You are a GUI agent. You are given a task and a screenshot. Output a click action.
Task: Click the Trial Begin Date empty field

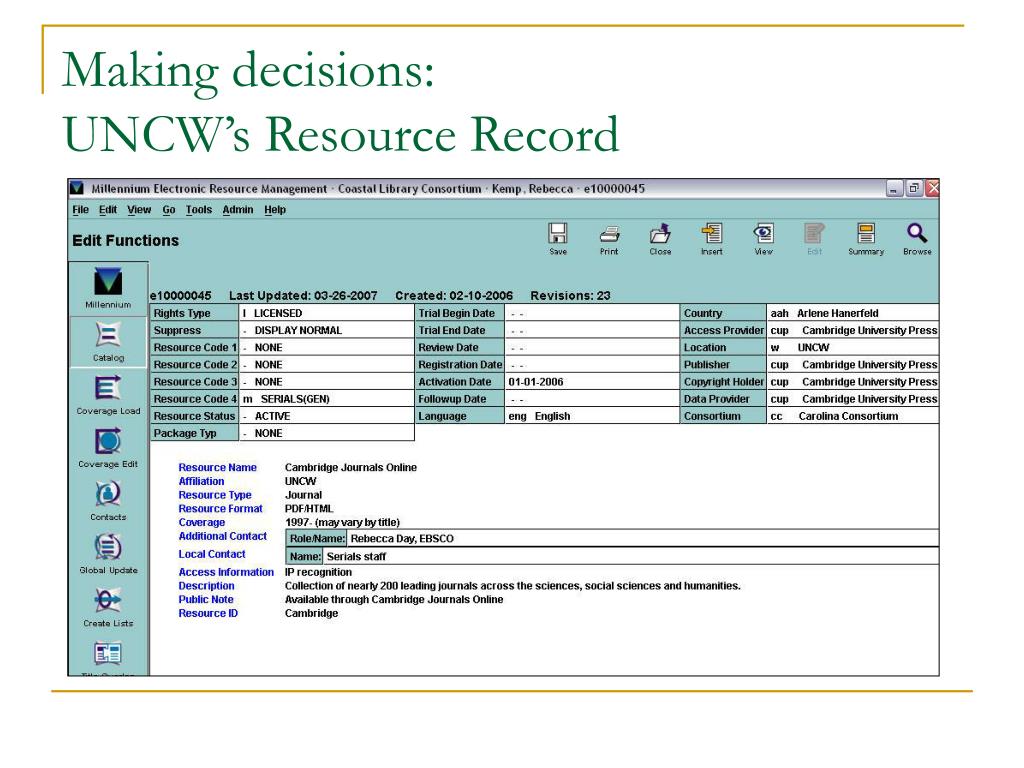pyautogui.click(x=592, y=313)
